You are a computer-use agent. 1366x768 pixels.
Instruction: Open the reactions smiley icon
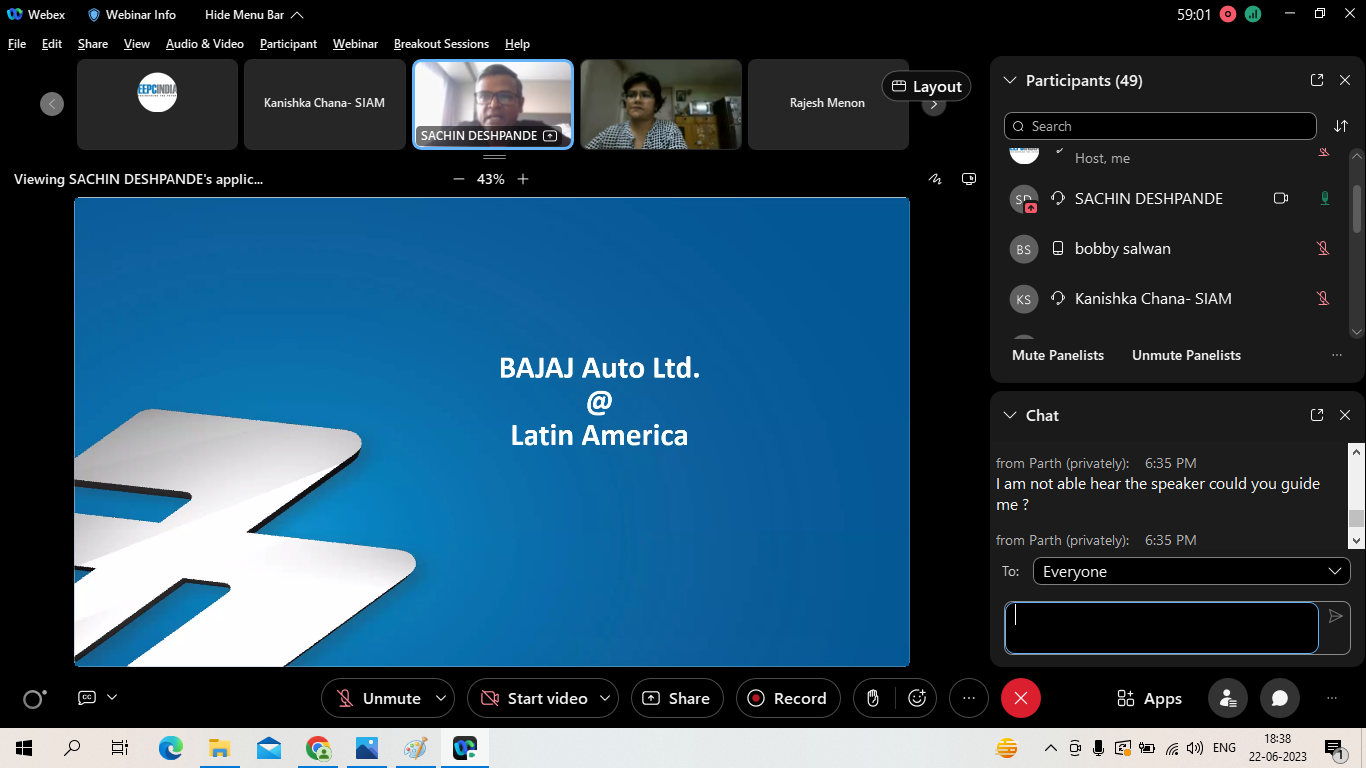917,698
